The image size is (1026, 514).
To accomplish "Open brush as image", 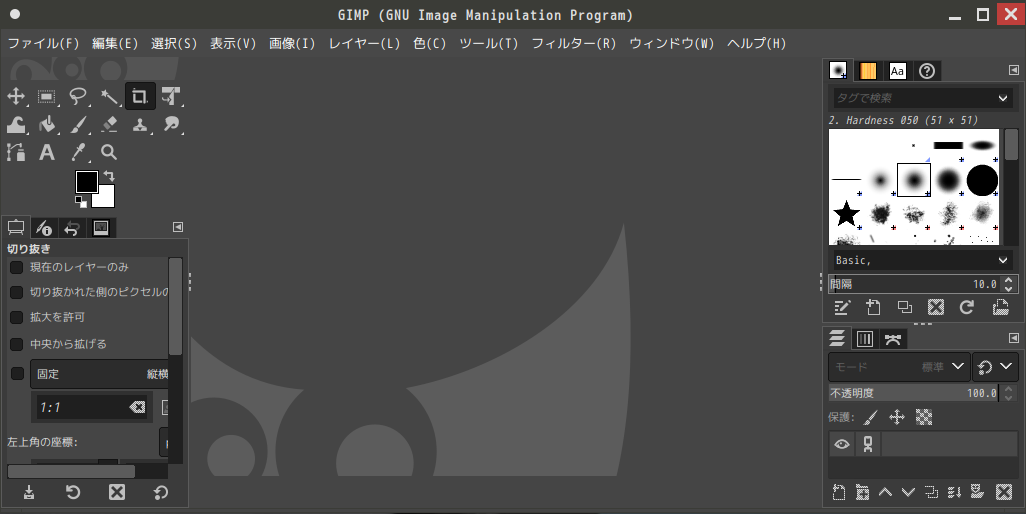I will point(1000,307).
